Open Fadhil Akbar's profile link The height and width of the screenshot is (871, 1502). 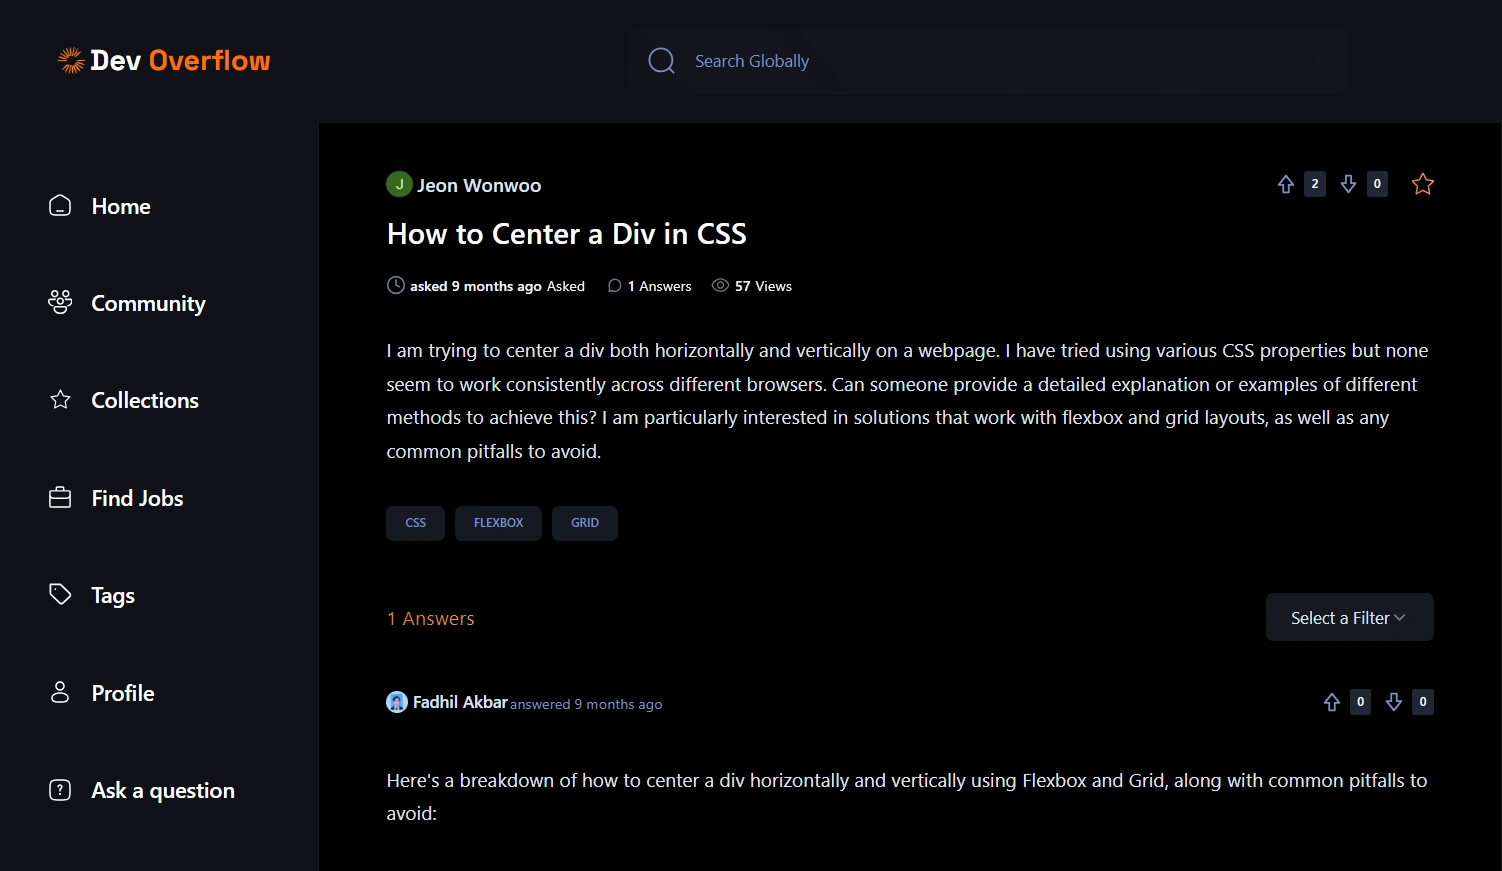(460, 702)
